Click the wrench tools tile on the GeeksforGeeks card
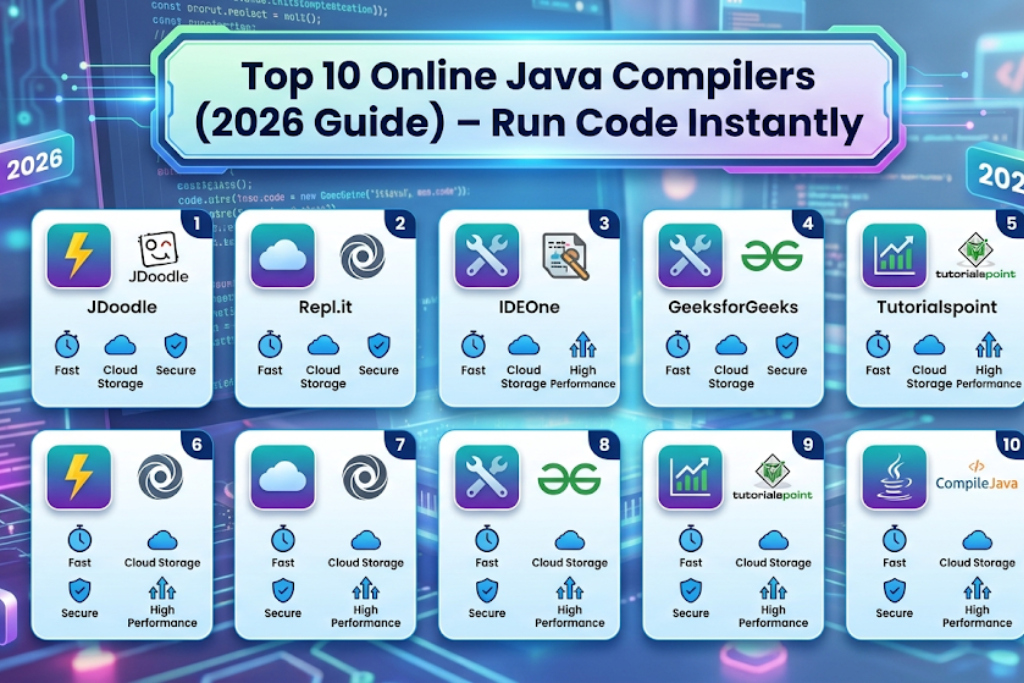1024x683 pixels. point(690,255)
